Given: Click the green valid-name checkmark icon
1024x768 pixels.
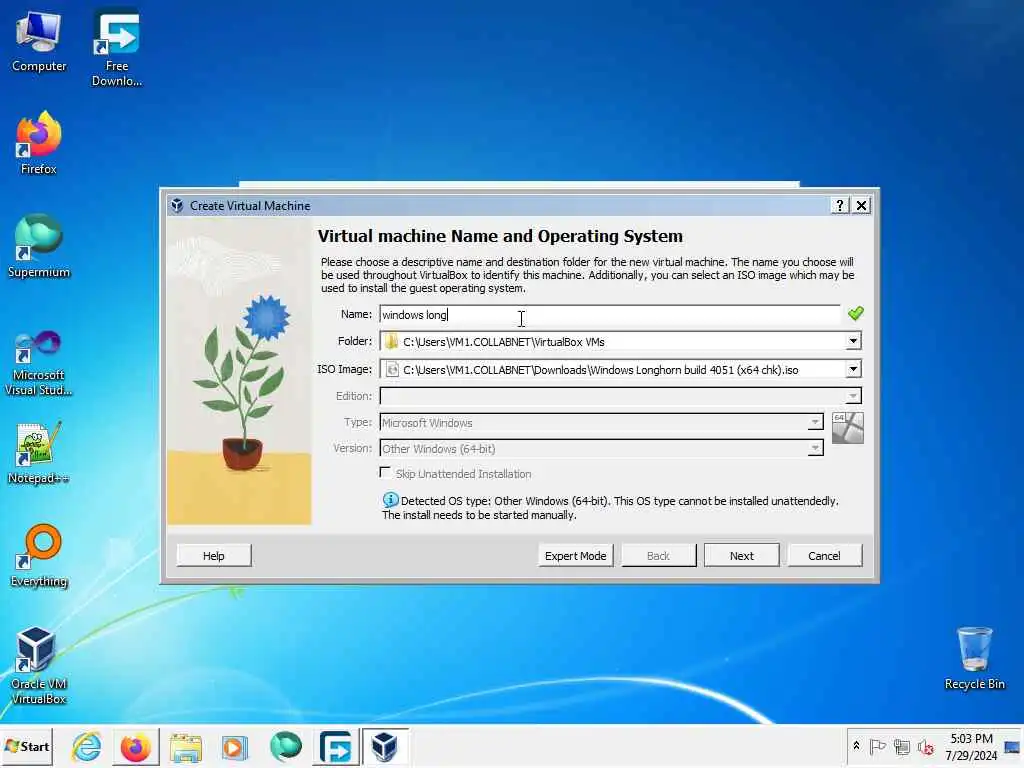Looking at the screenshot, I should (x=856, y=313).
